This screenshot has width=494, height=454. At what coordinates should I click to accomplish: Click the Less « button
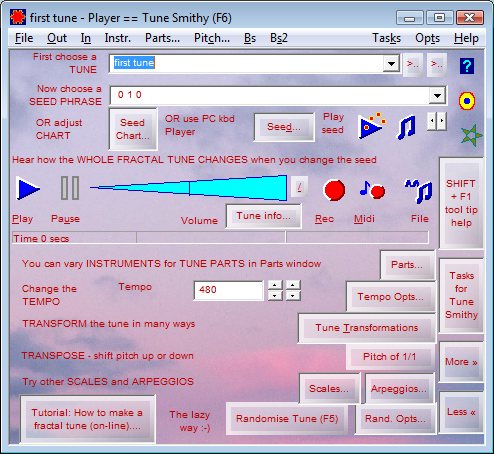[461, 412]
